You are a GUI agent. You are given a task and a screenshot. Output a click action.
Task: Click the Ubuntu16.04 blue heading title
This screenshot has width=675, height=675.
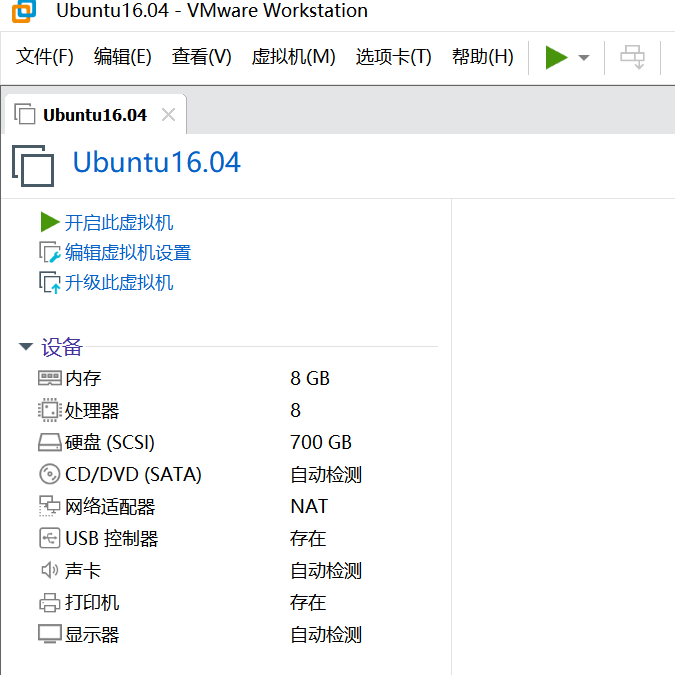tap(157, 163)
